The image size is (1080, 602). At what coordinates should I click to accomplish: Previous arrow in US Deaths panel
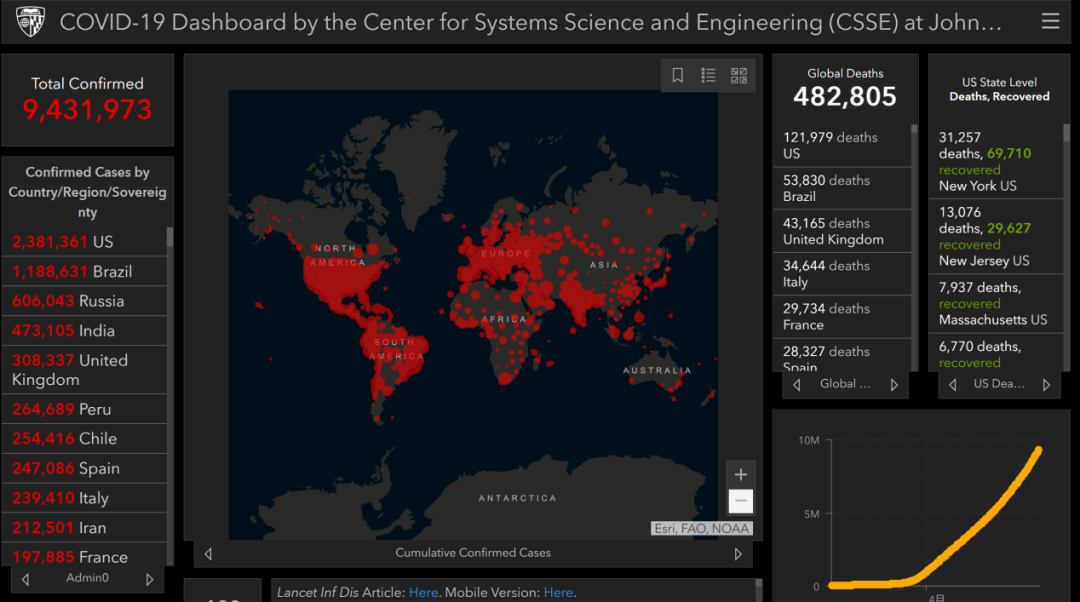click(953, 384)
